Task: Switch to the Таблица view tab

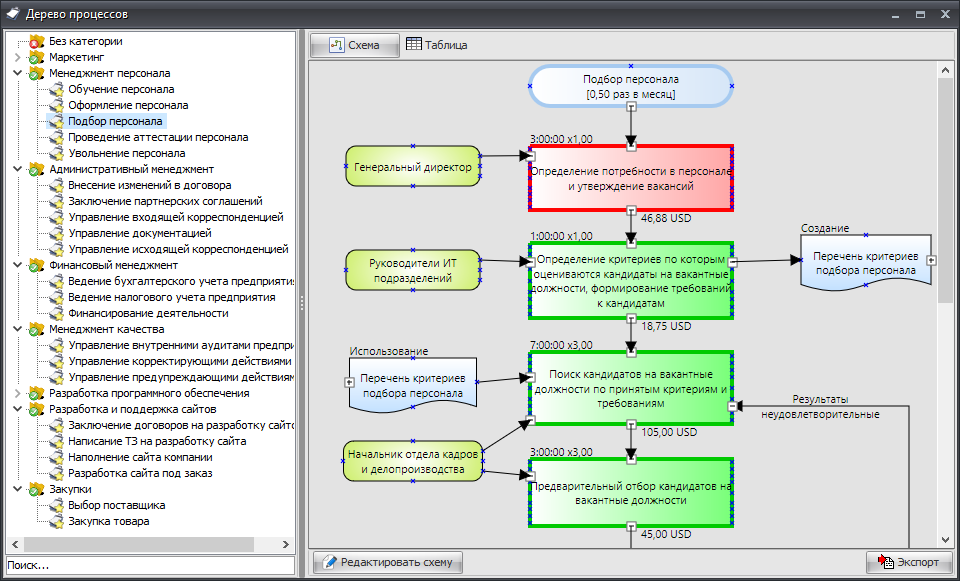Action: (437, 45)
